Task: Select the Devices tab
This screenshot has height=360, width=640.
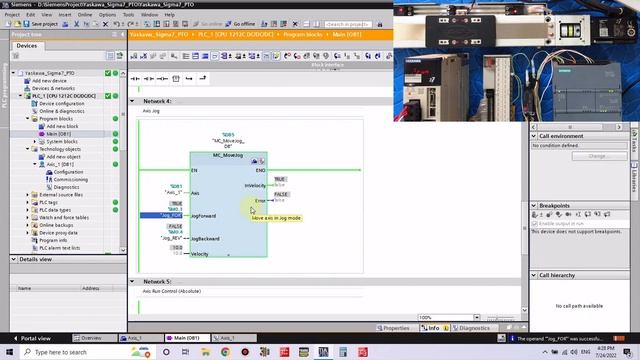Action: point(27,46)
